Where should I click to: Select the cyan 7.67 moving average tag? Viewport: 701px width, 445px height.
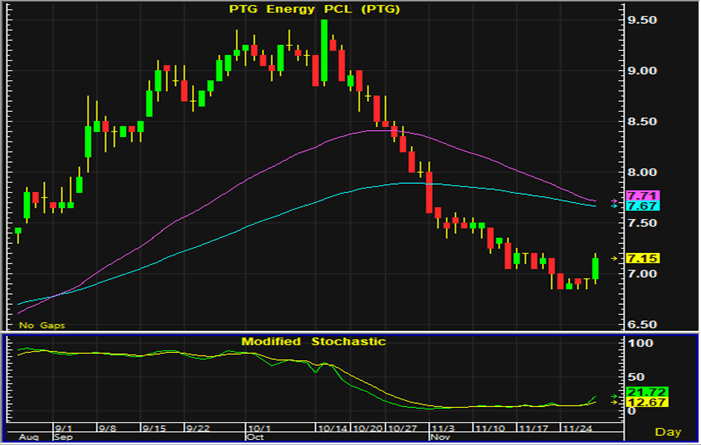[x=640, y=206]
